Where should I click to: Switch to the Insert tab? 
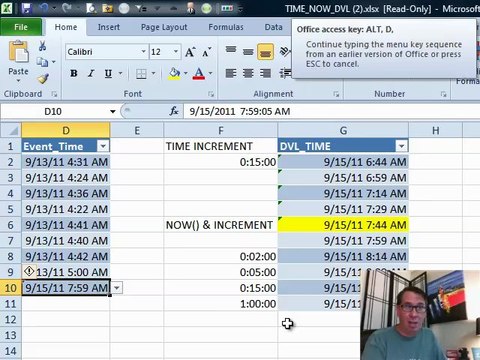109,27
